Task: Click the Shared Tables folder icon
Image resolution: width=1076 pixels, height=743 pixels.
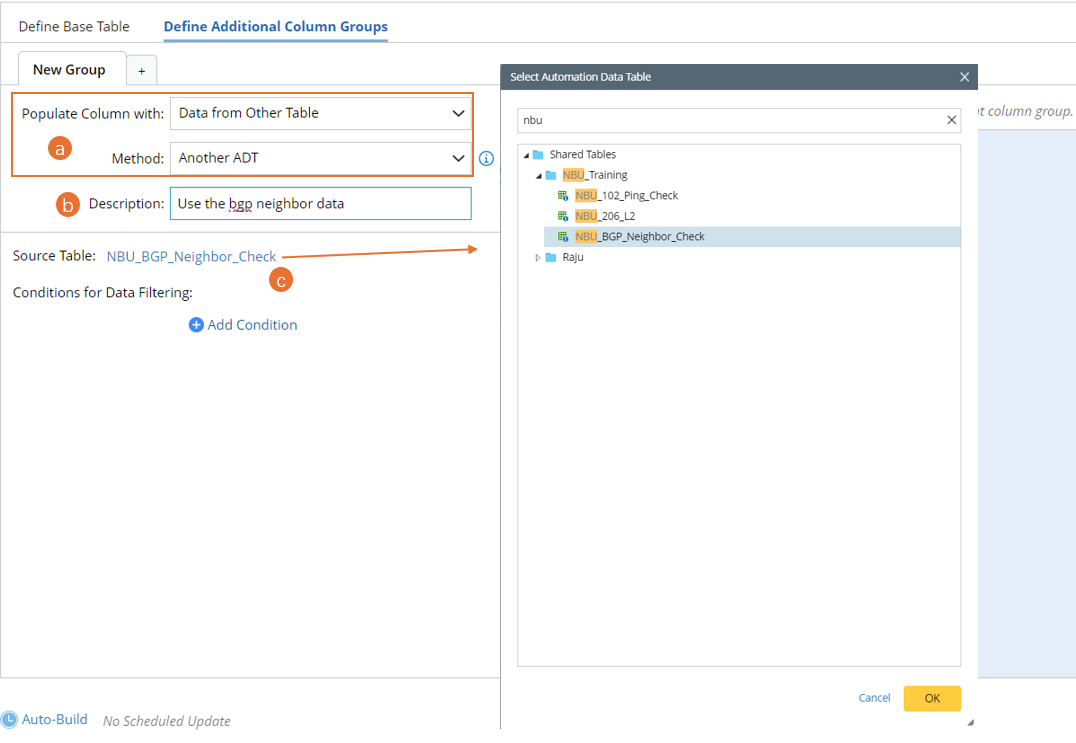Action: click(x=538, y=155)
